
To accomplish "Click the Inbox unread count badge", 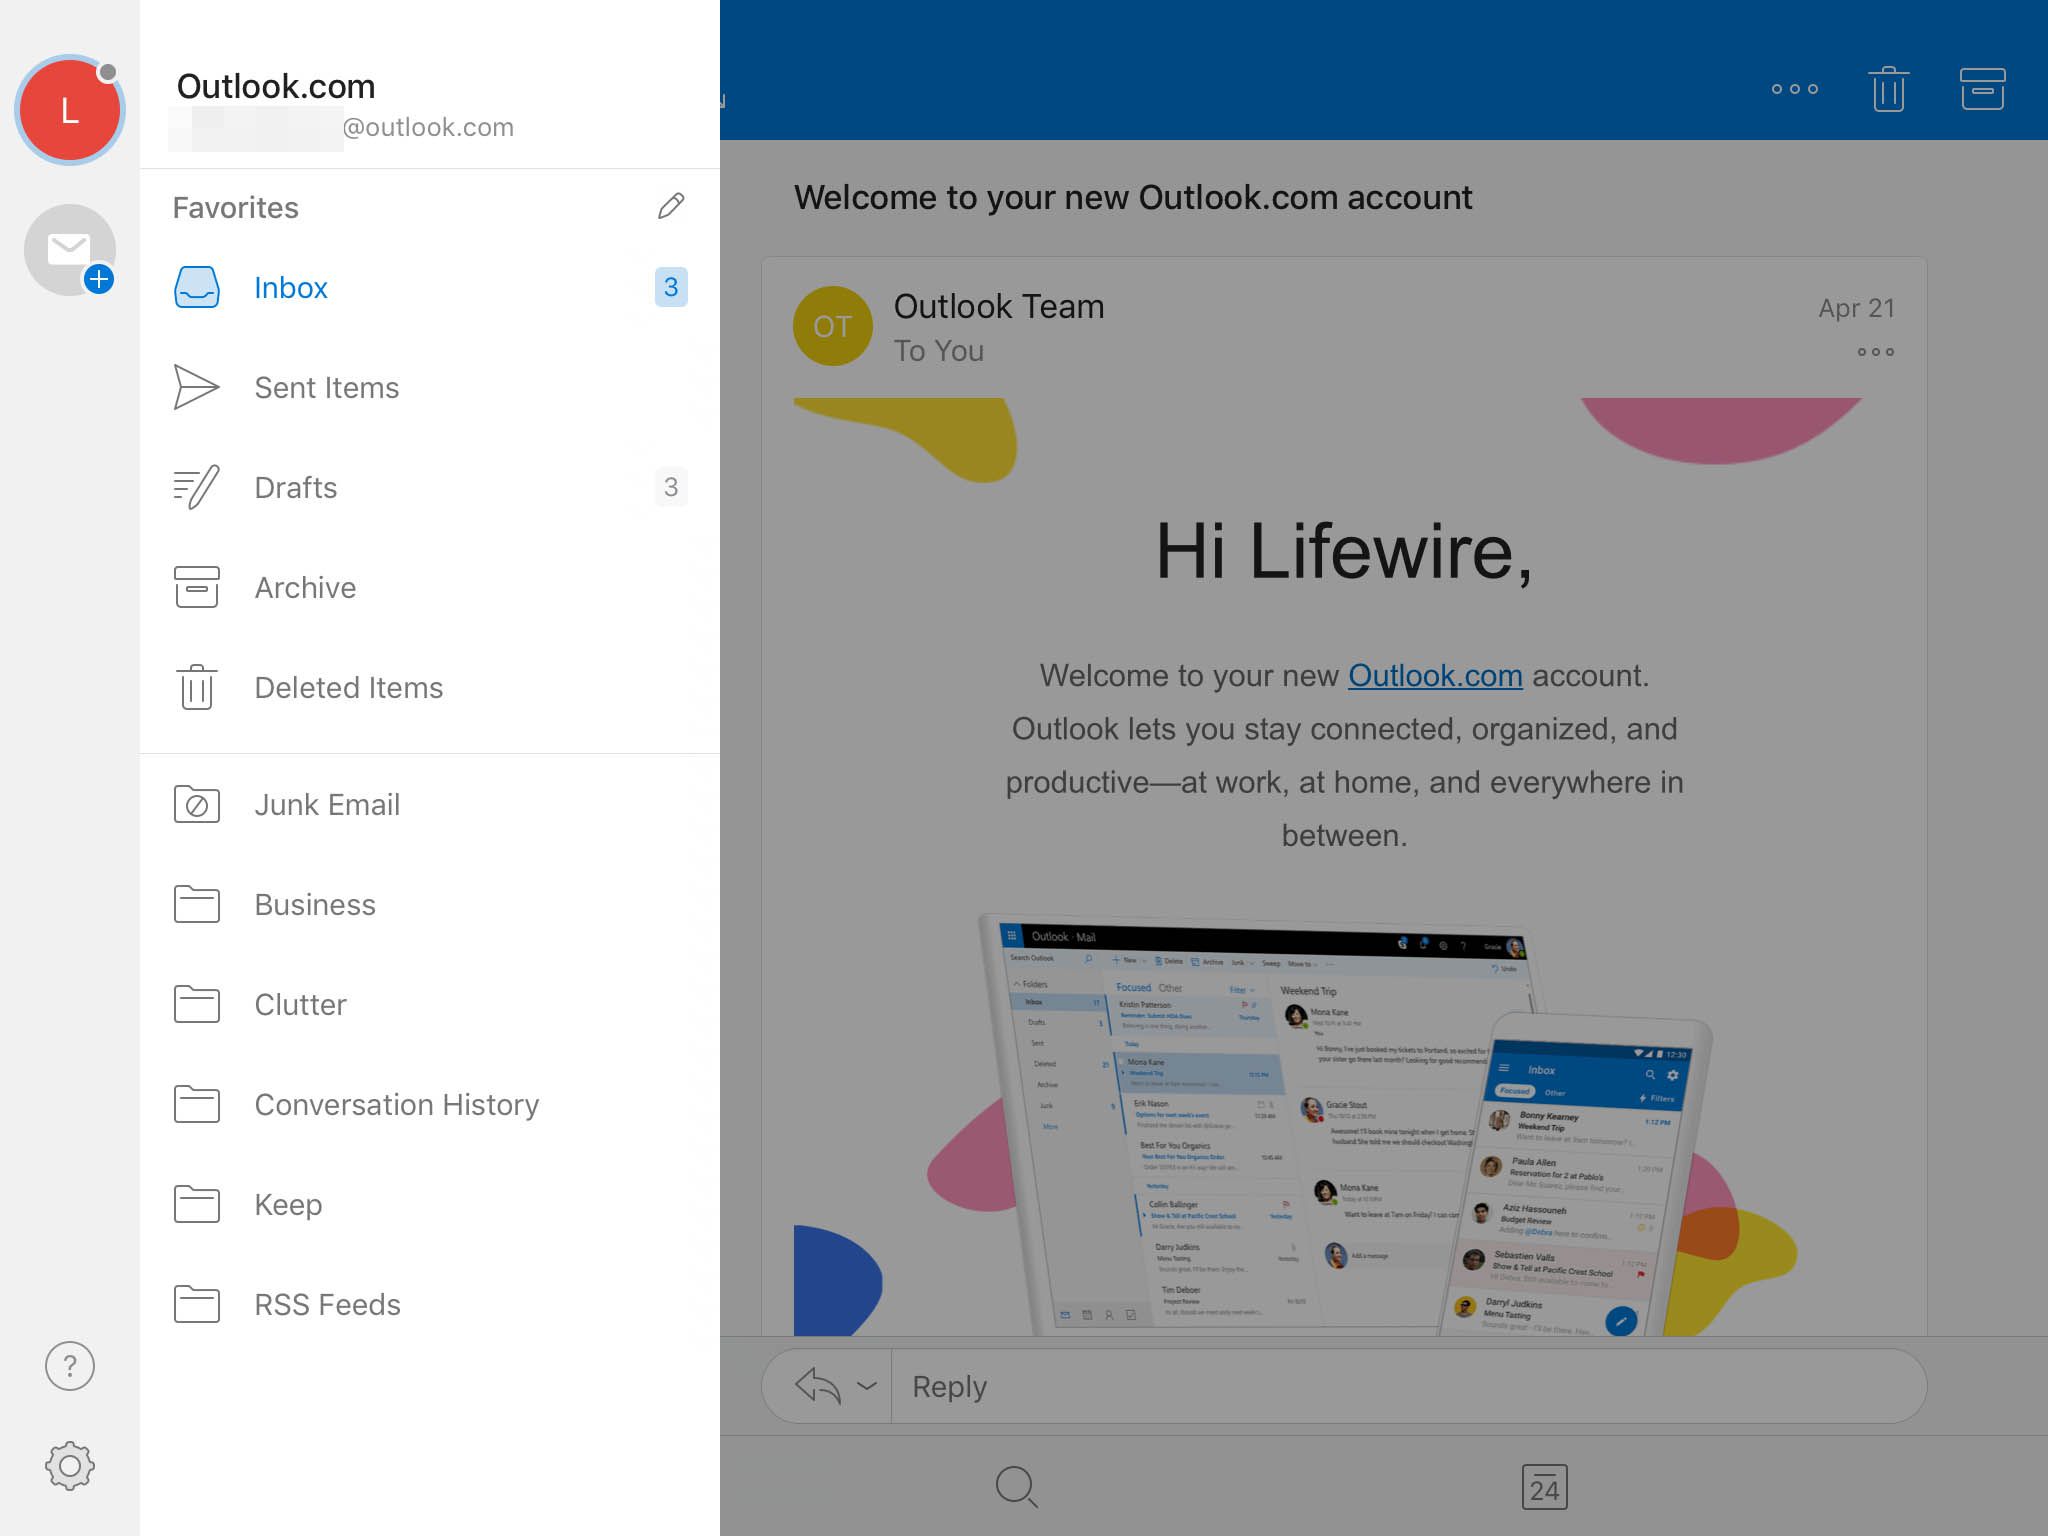I will [671, 287].
